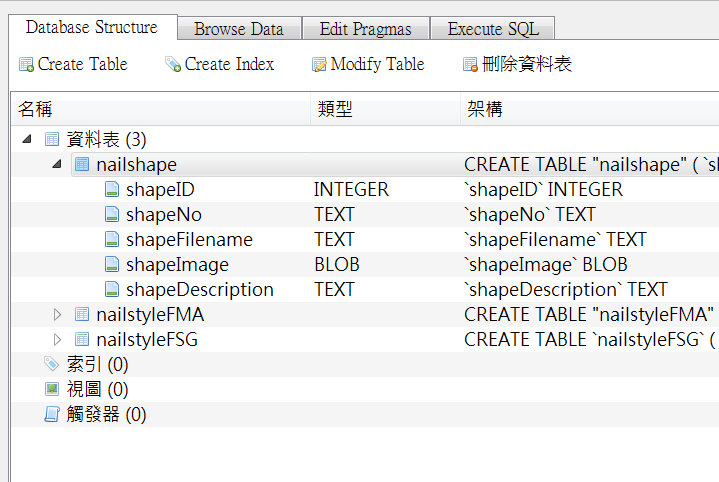Image resolution: width=719 pixels, height=482 pixels.
Task: Click the Create Table toolbar icon
Action: pyautogui.click(x=27, y=65)
